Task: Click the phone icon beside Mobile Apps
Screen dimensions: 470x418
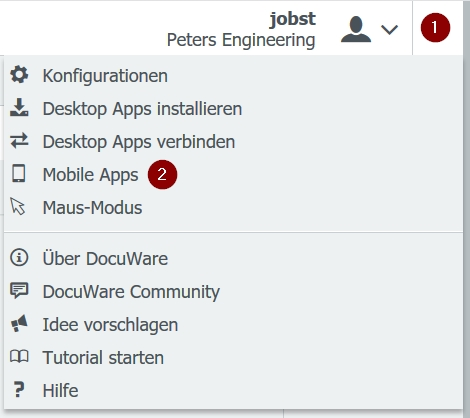Action: coord(19,173)
